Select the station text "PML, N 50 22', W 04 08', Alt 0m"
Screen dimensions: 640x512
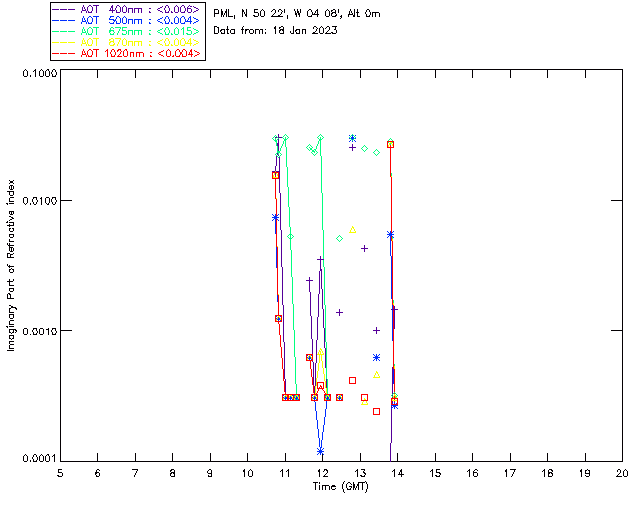tap(297, 14)
